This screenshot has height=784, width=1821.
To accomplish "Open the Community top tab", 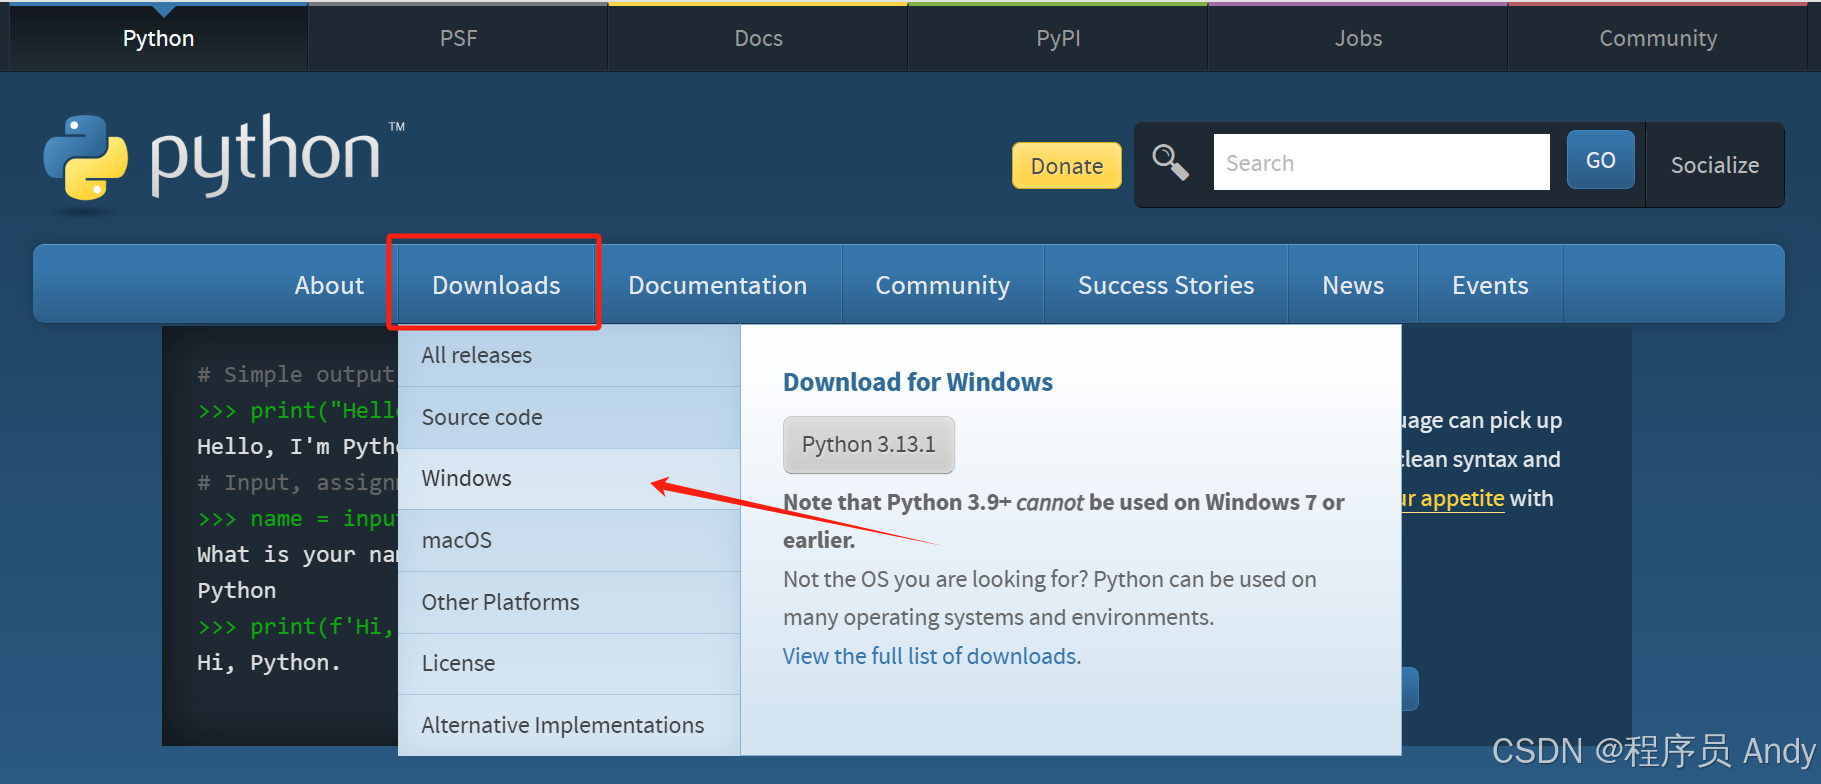I will coord(1658,38).
